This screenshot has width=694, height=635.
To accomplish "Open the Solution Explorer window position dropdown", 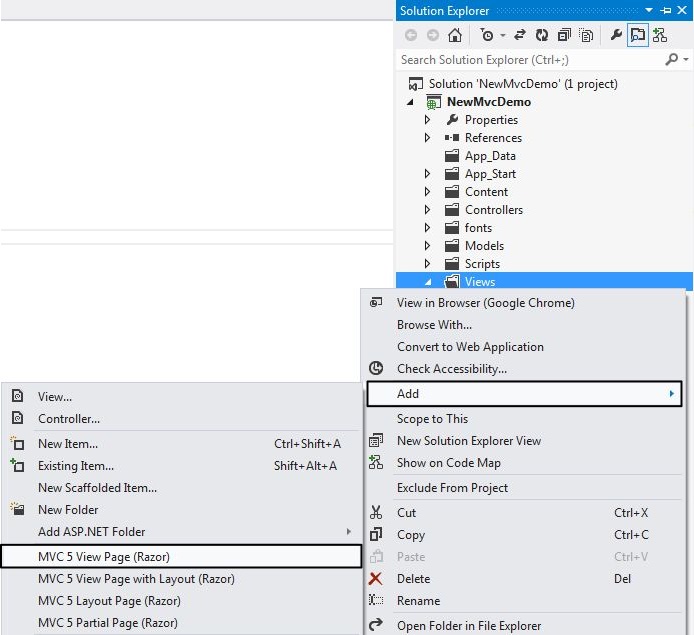I will pyautogui.click(x=649, y=10).
